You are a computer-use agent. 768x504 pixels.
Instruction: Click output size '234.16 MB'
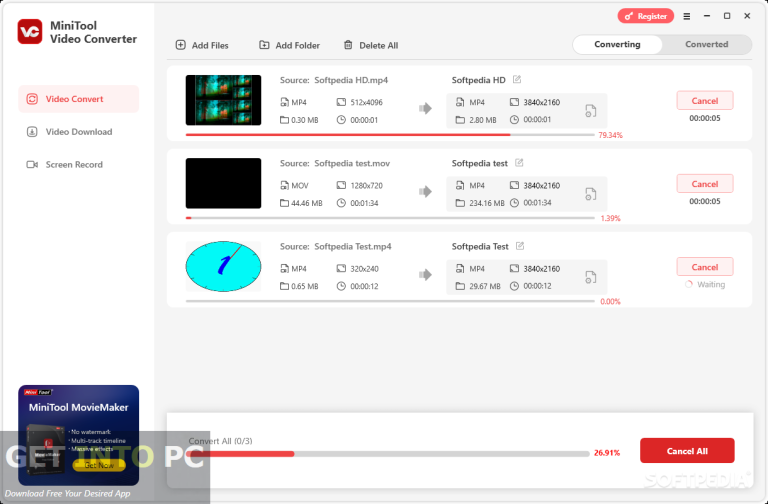pyautogui.click(x=486, y=203)
